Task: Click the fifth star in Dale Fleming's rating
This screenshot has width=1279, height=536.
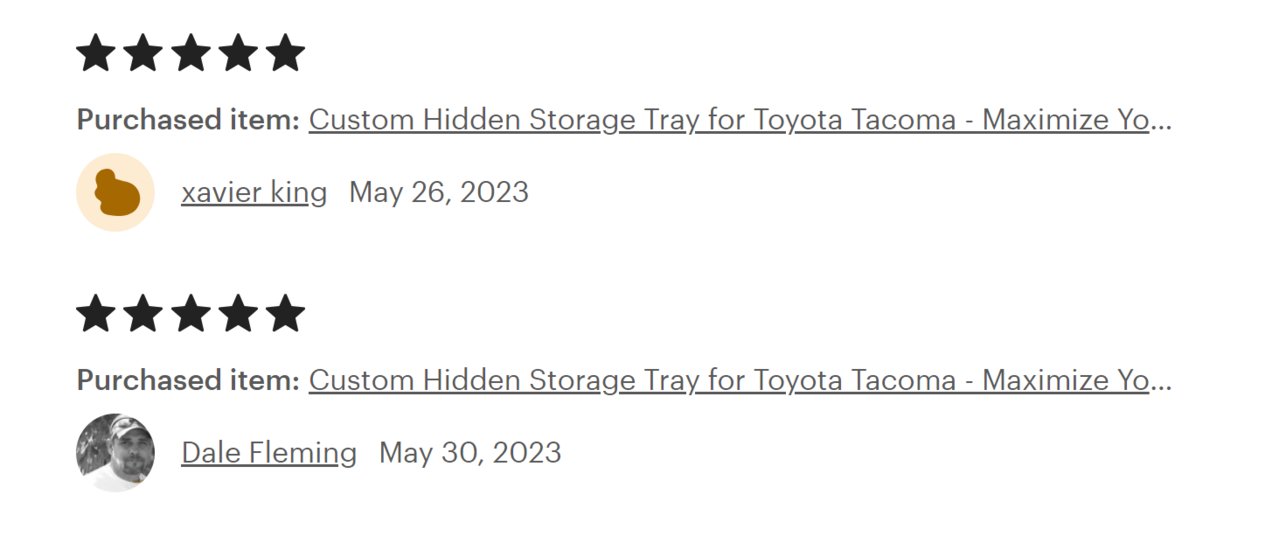Action: 285,313
